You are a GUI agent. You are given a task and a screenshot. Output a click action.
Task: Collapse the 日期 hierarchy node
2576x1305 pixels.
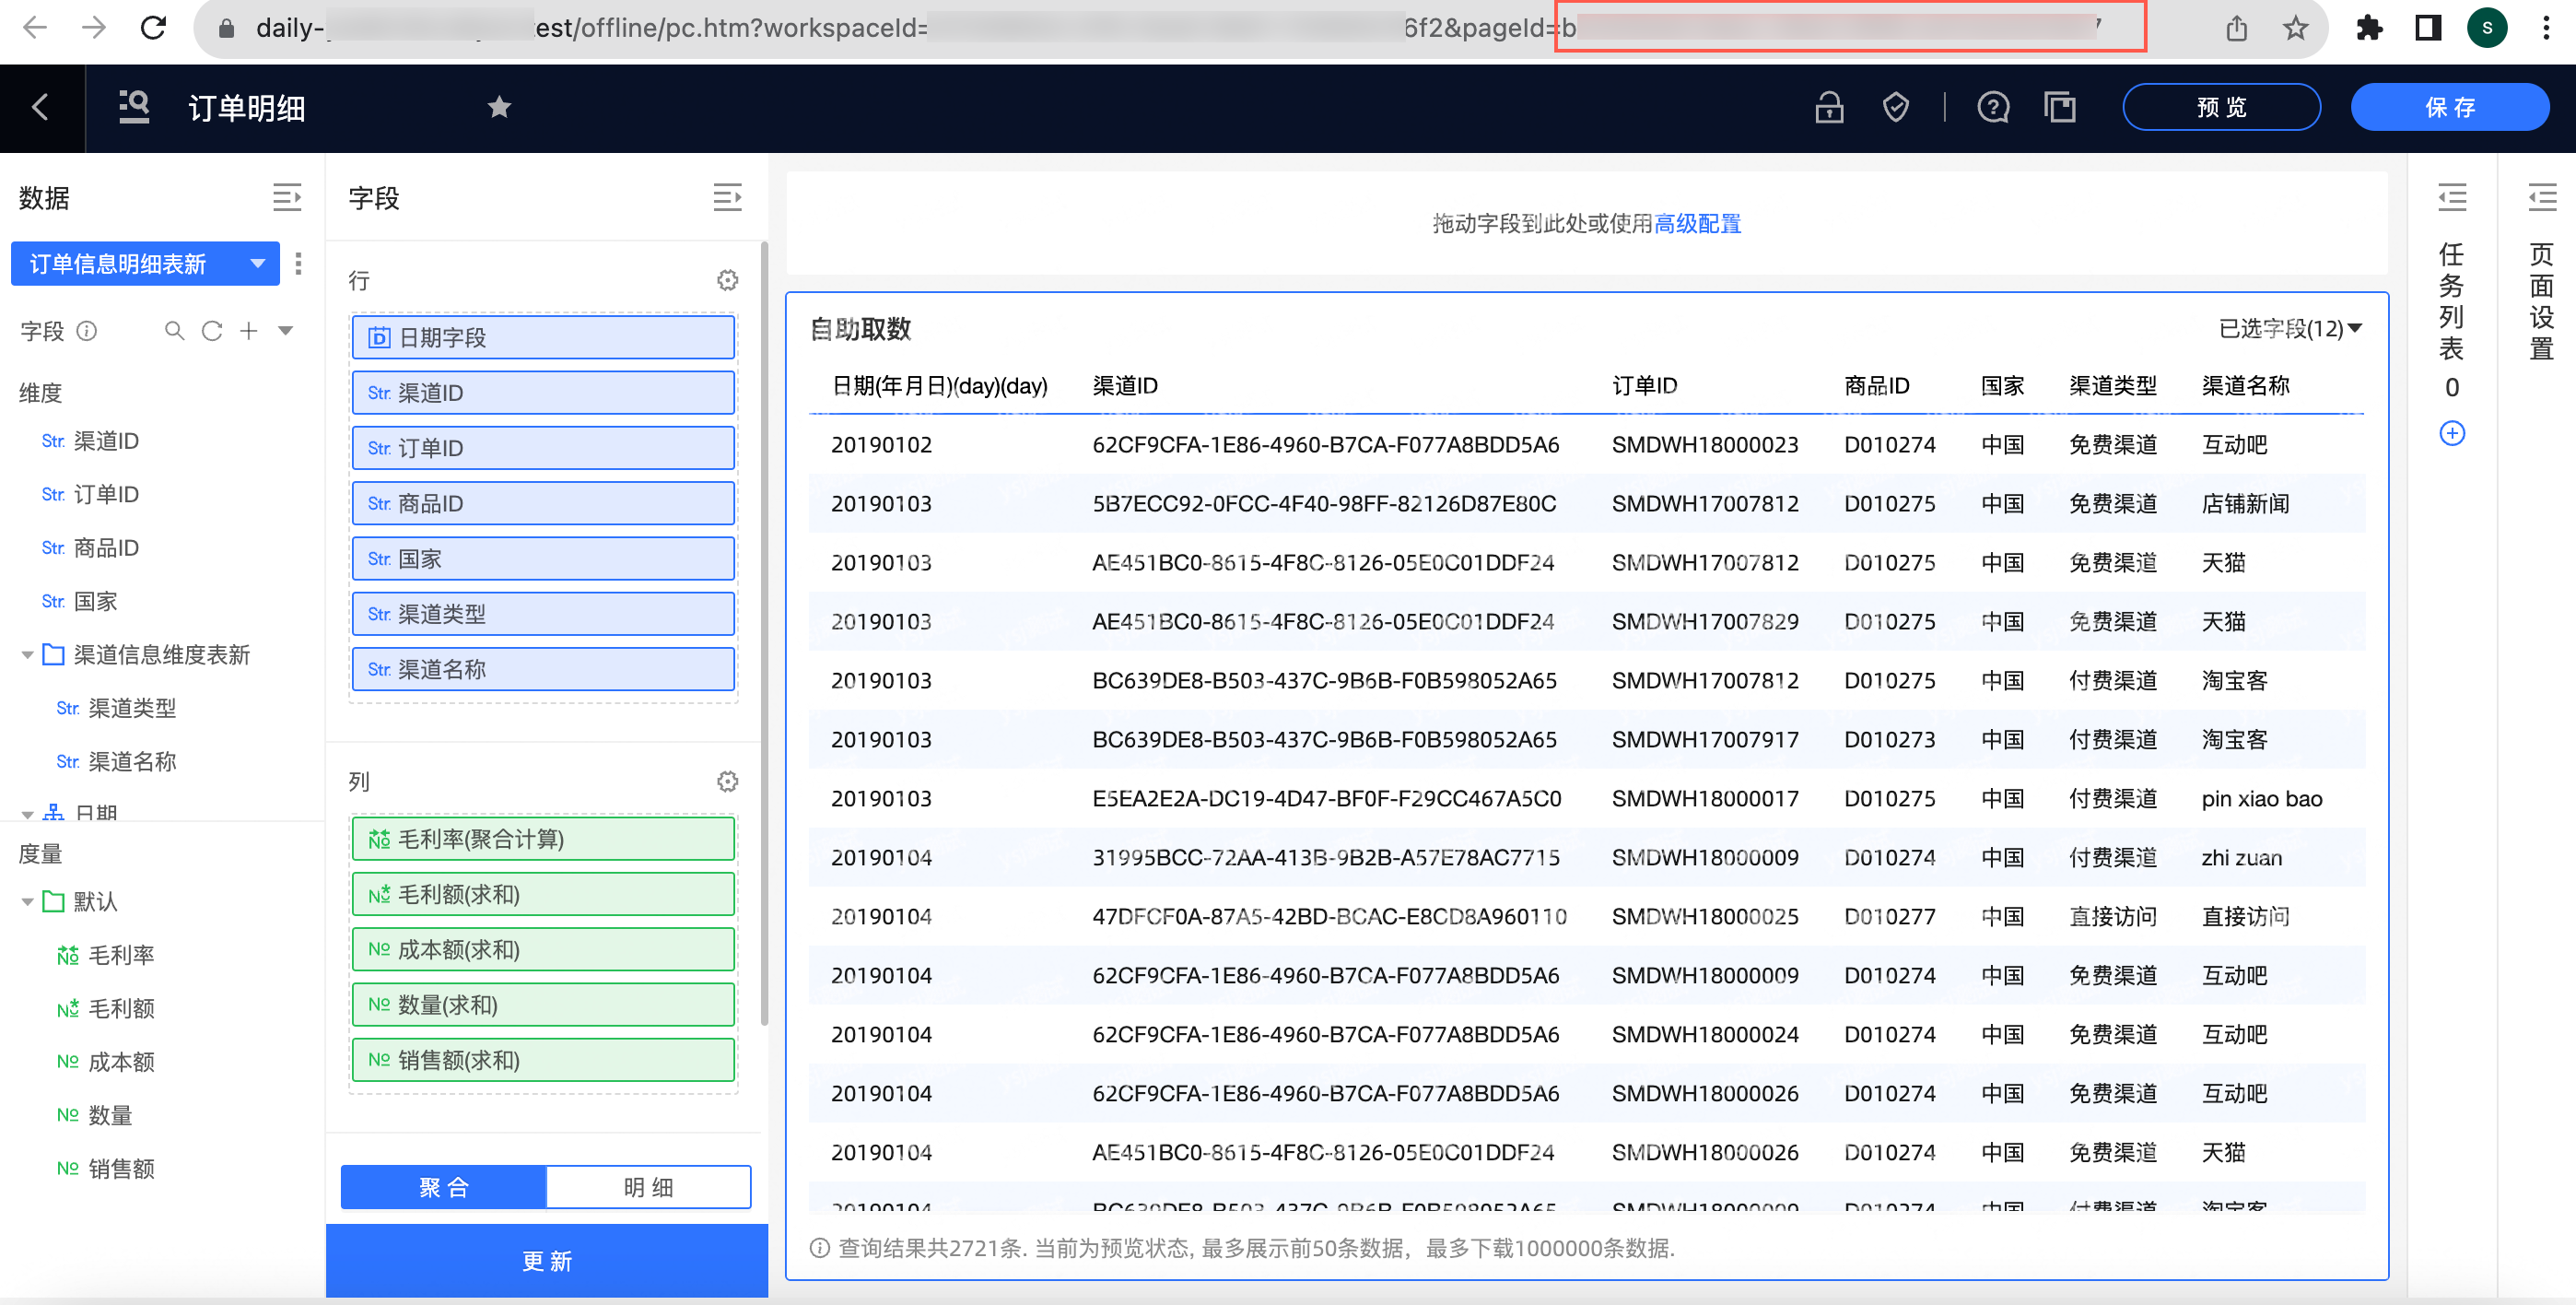(27, 813)
